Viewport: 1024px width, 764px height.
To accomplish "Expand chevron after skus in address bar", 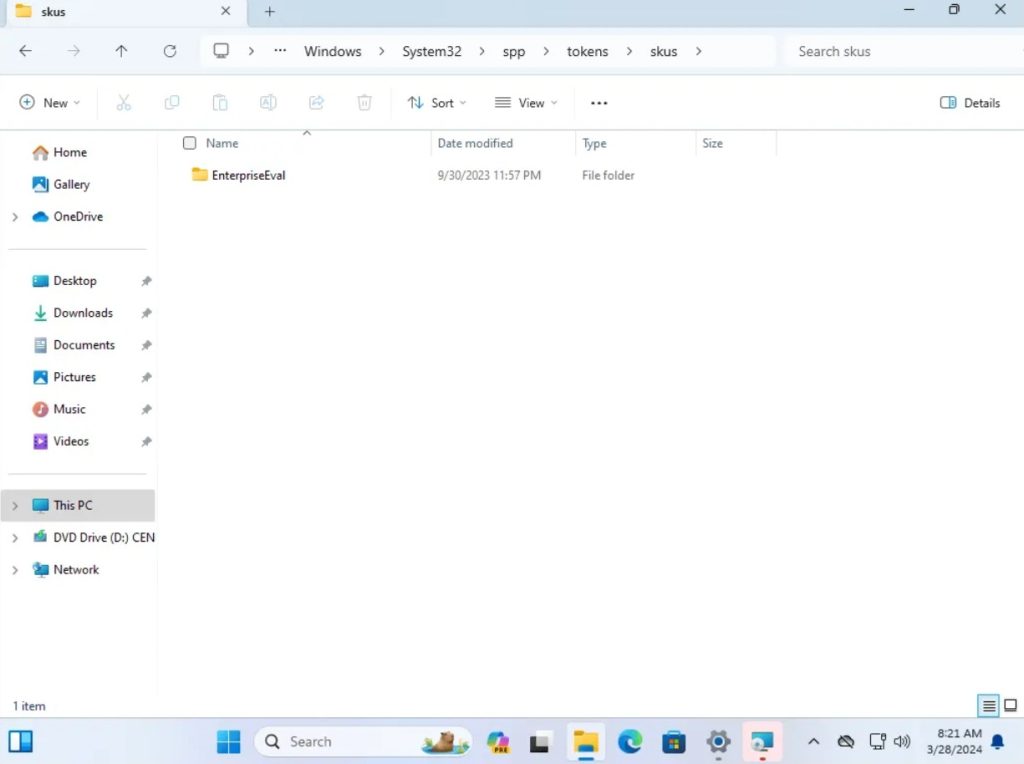I will [698, 51].
